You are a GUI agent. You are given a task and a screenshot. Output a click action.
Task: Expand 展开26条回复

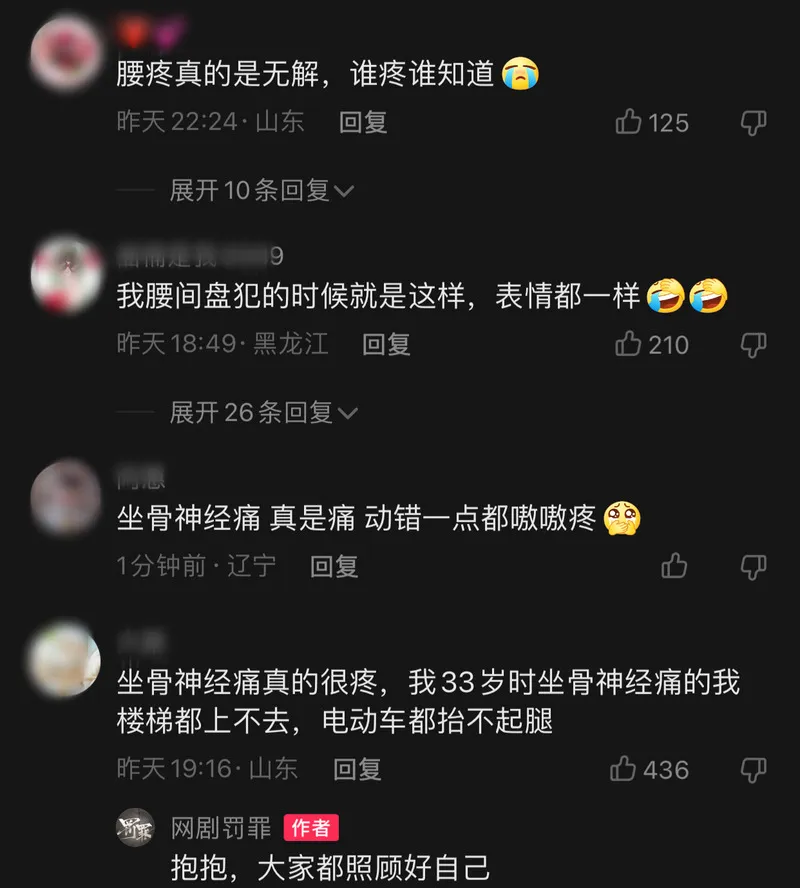pos(264,412)
